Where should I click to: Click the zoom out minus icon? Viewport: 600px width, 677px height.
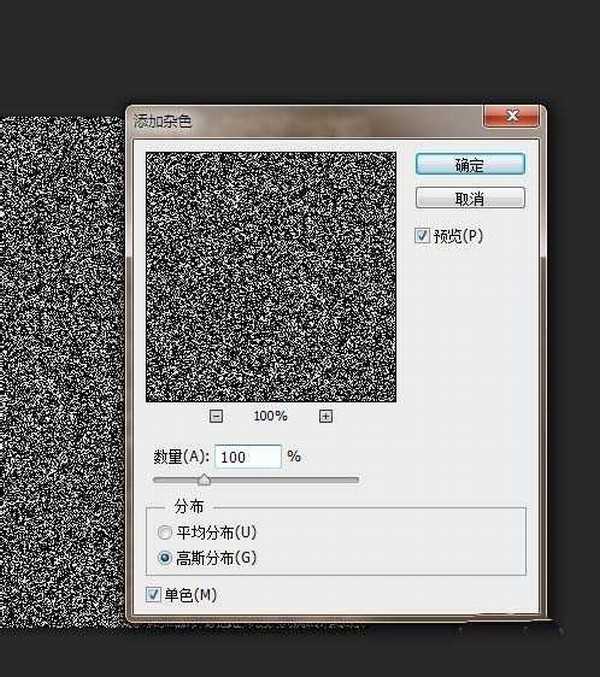tap(217, 416)
